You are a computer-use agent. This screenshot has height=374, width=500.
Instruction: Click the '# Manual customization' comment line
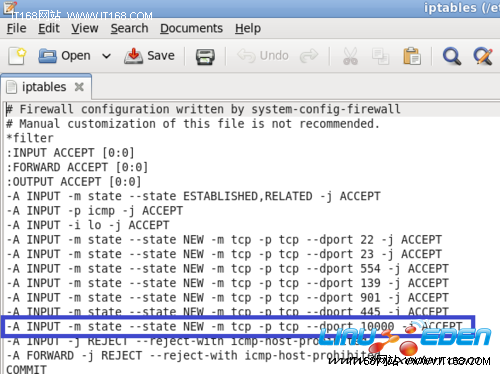pos(193,124)
